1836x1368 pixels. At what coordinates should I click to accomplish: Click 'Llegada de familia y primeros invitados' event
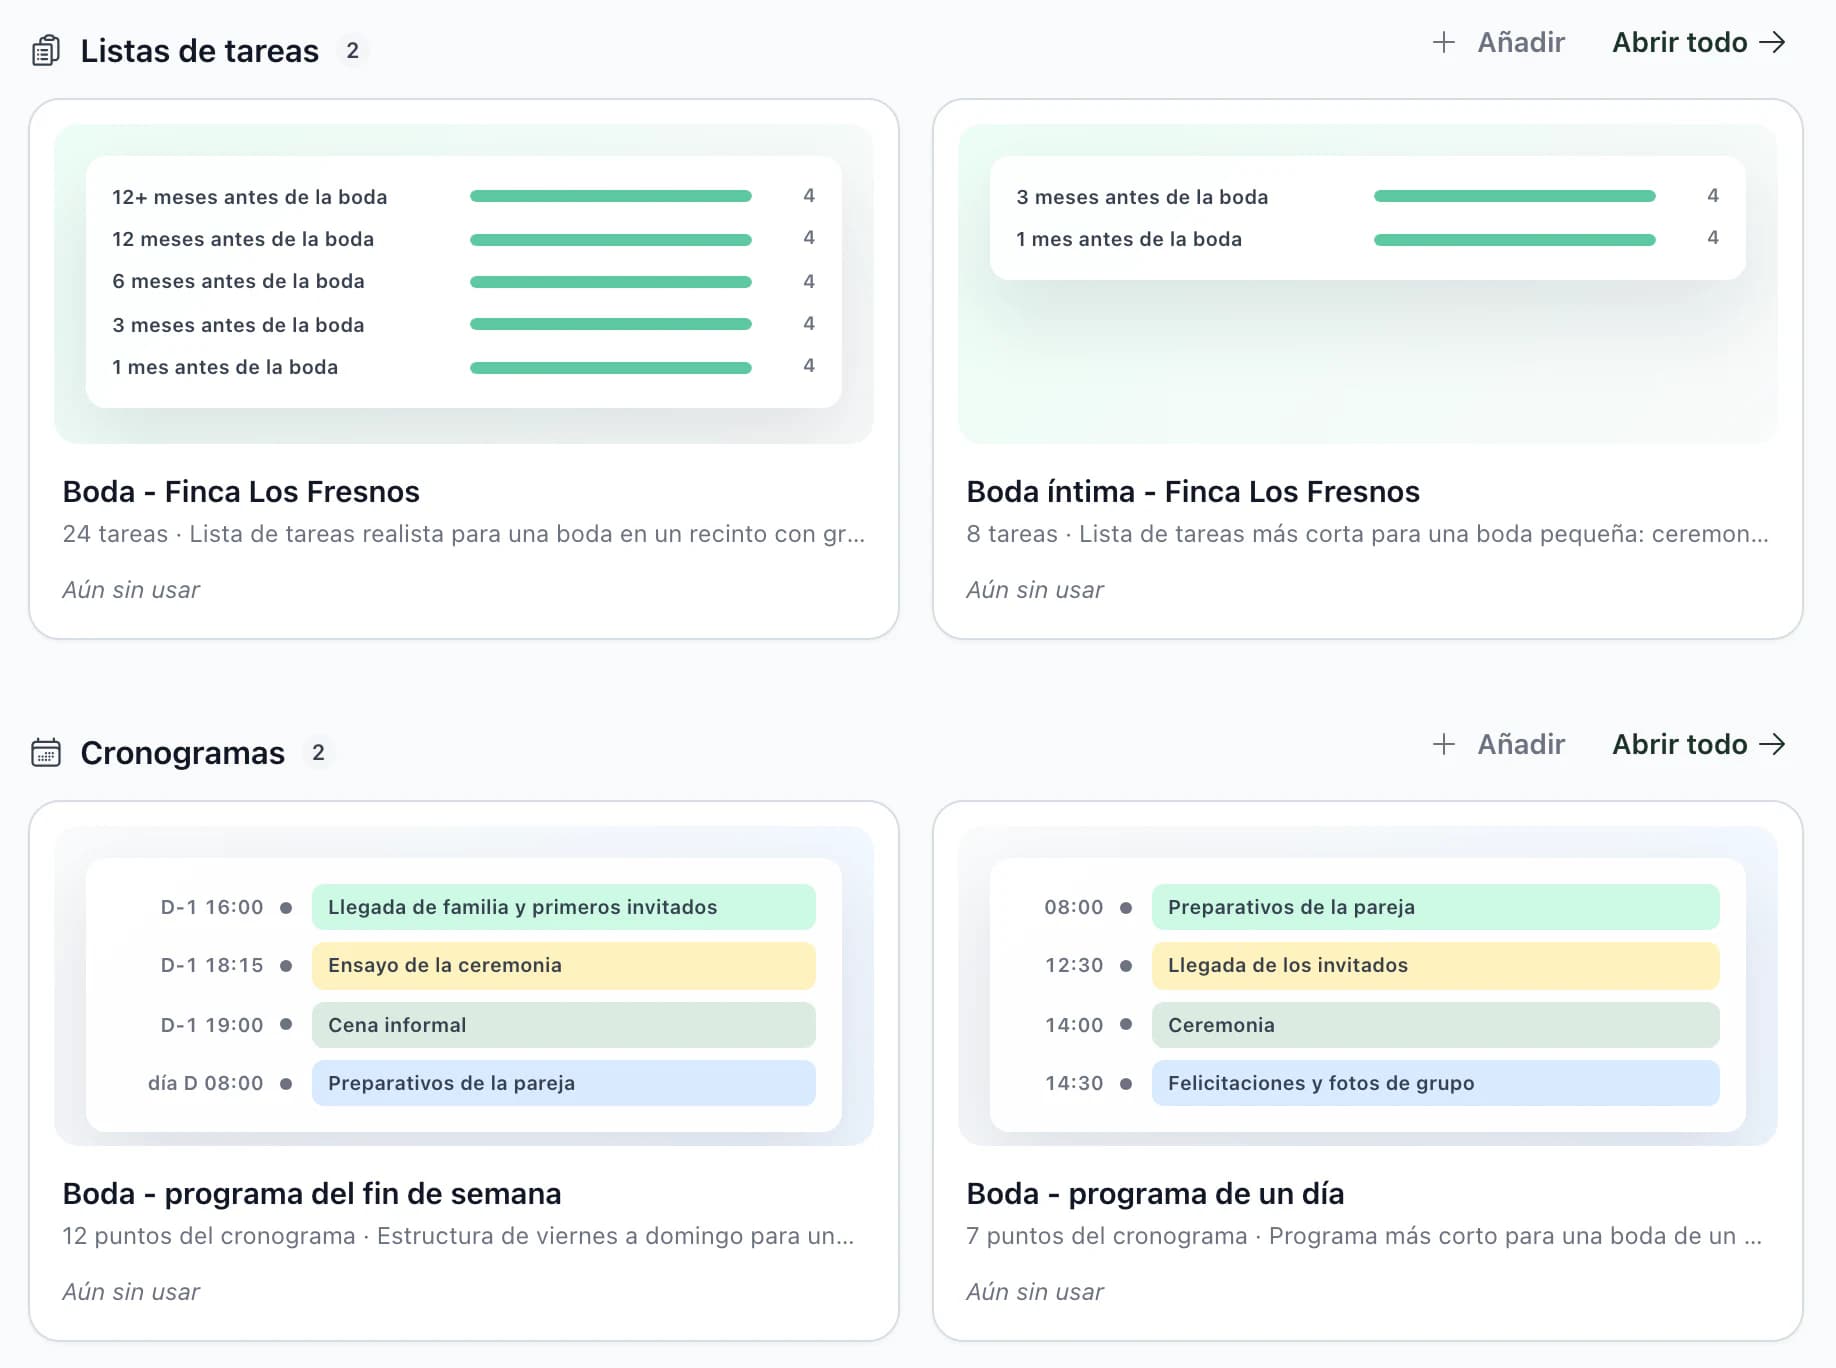coord(564,907)
